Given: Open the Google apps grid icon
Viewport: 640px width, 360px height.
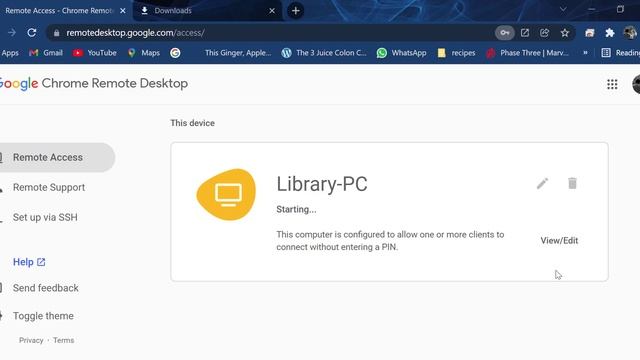Looking at the screenshot, I should pyautogui.click(x=612, y=84).
